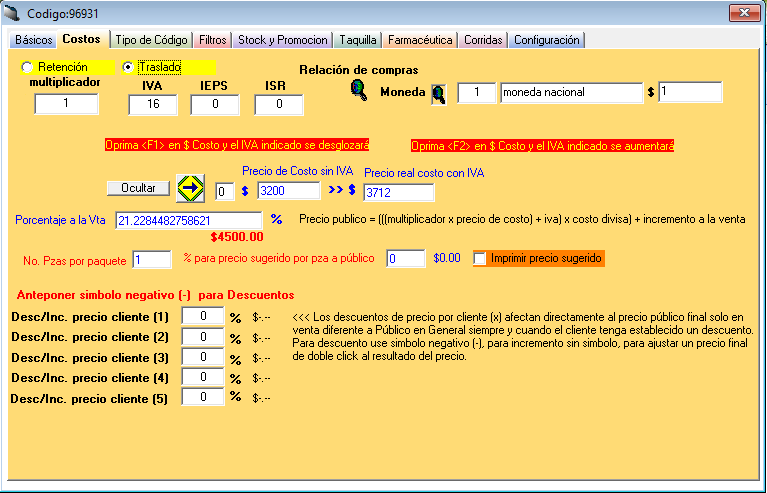Click the magnifier icon beside Relación de compras
Screen dimensions: 767x493
click(x=358, y=90)
